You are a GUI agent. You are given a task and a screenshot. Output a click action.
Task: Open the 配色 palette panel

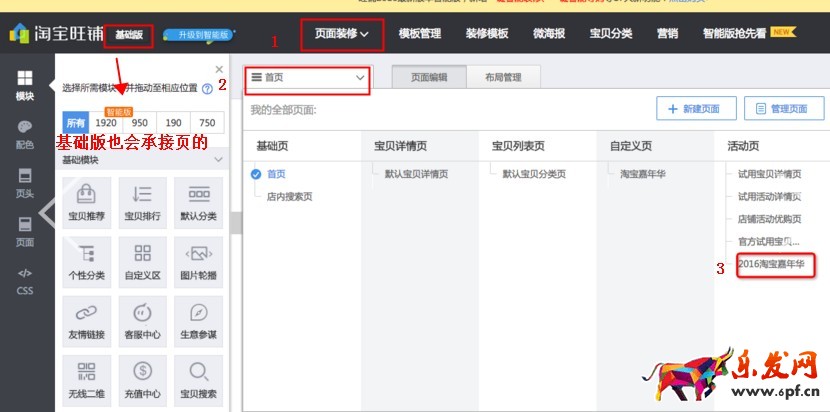25,135
